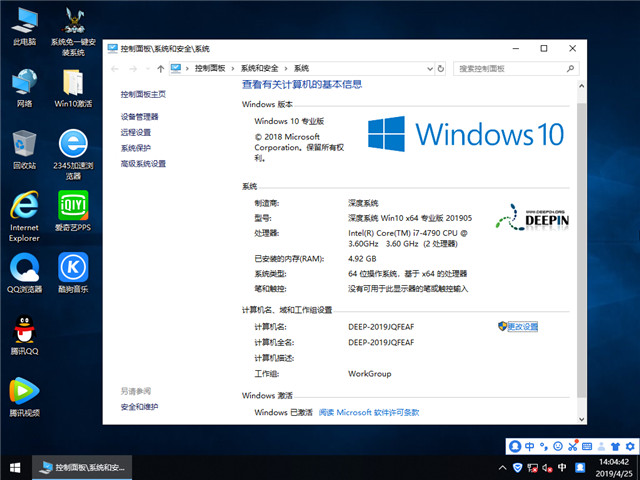Show hidden tray icons chevron

pyautogui.click(x=503, y=468)
